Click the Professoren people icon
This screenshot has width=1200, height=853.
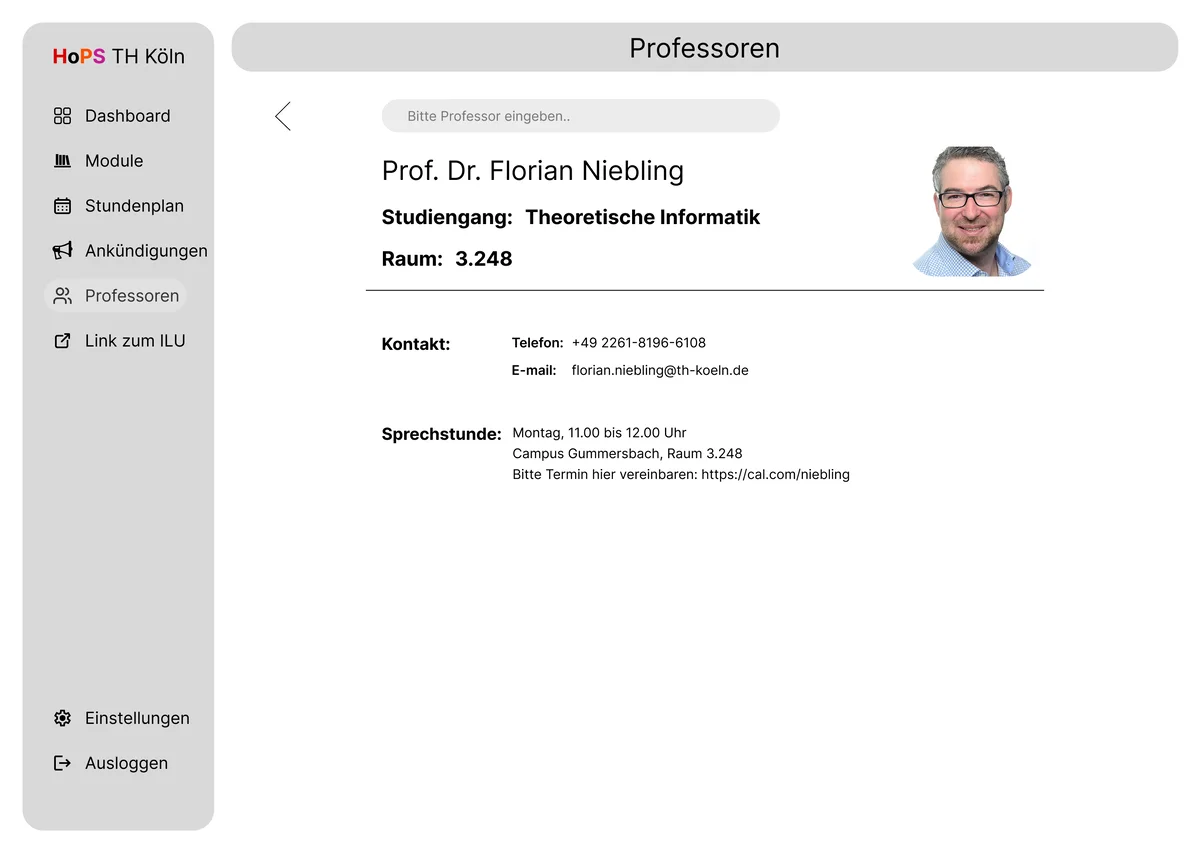(x=62, y=296)
